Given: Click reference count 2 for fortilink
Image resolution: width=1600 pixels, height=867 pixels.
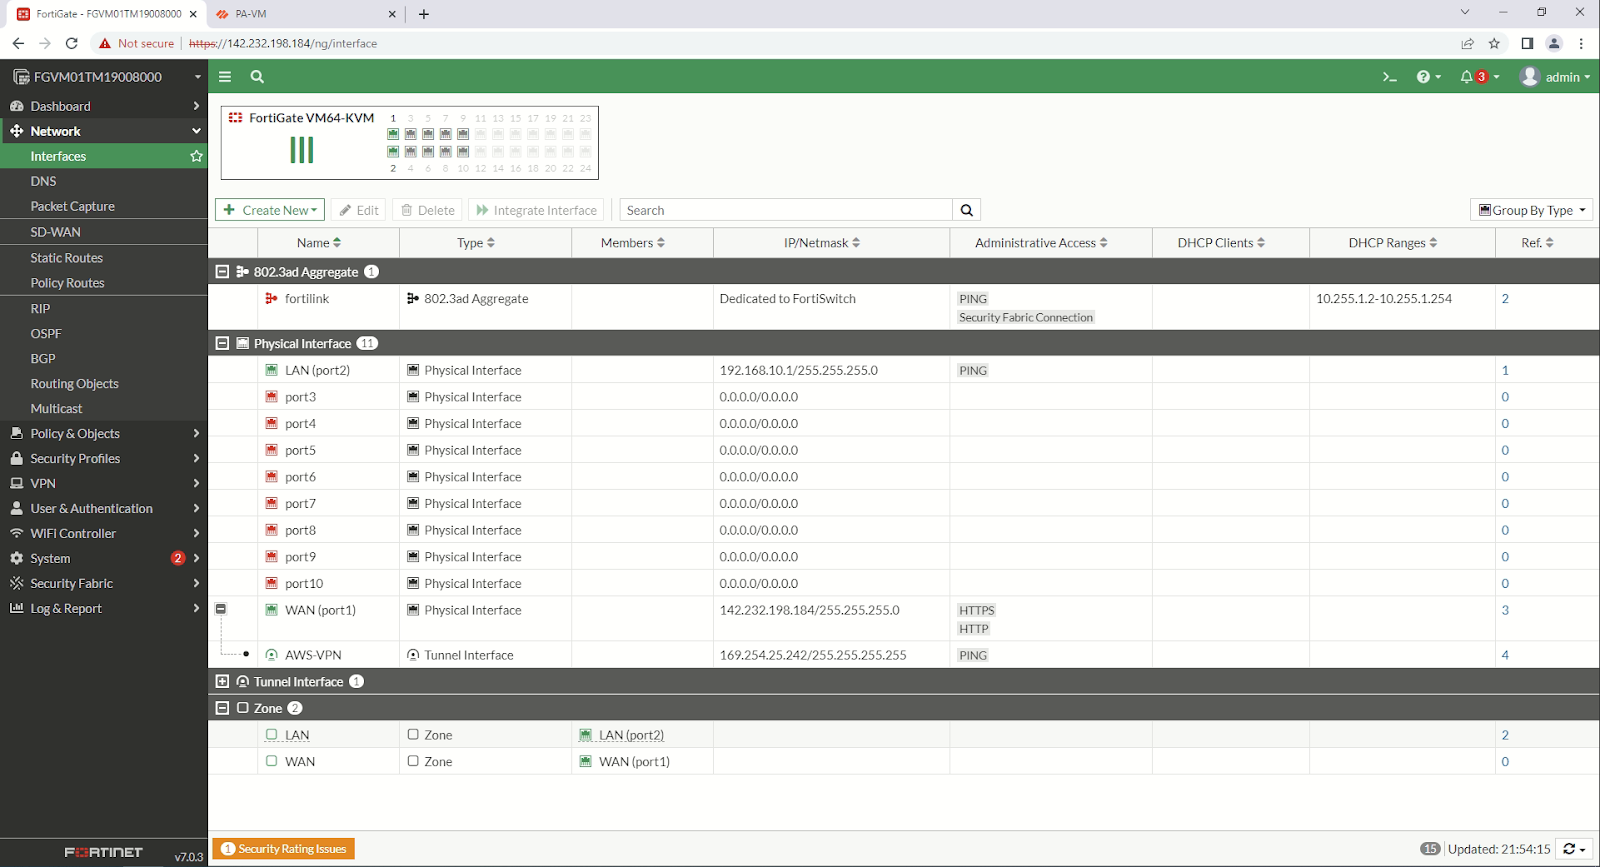Looking at the screenshot, I should click(1505, 299).
